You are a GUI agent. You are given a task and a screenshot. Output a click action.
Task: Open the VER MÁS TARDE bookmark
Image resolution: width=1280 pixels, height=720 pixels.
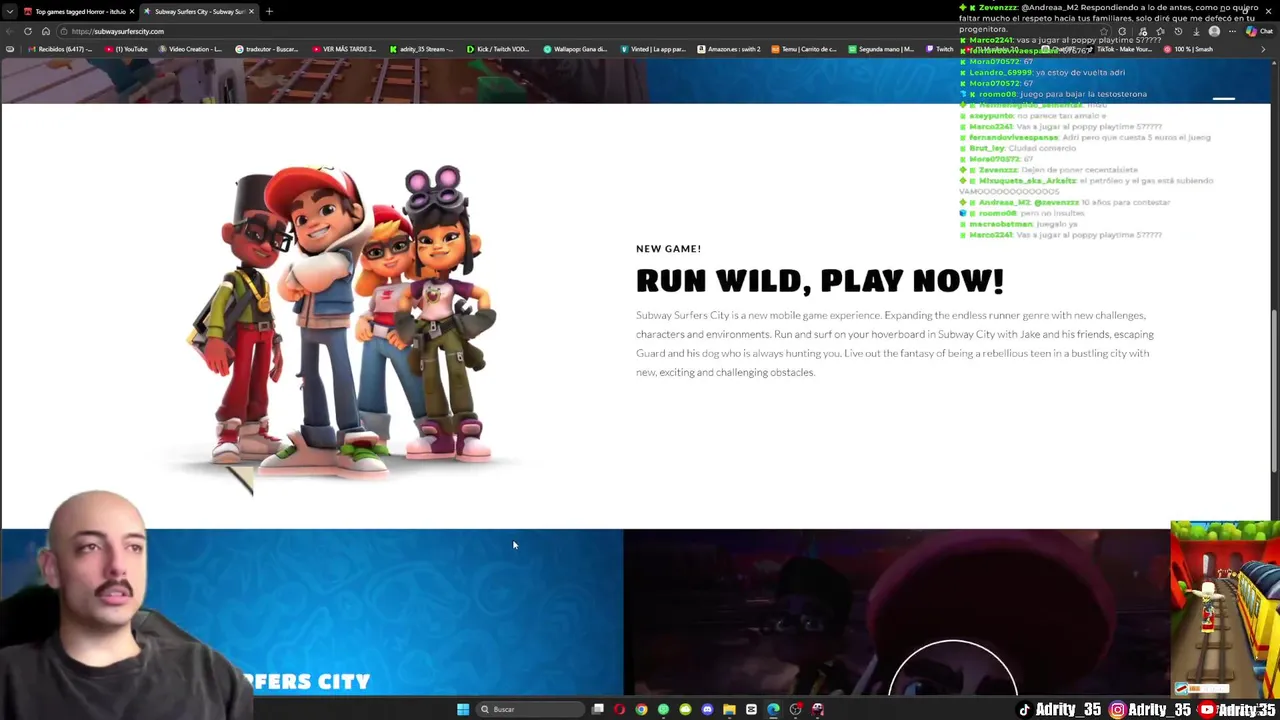tap(344, 49)
